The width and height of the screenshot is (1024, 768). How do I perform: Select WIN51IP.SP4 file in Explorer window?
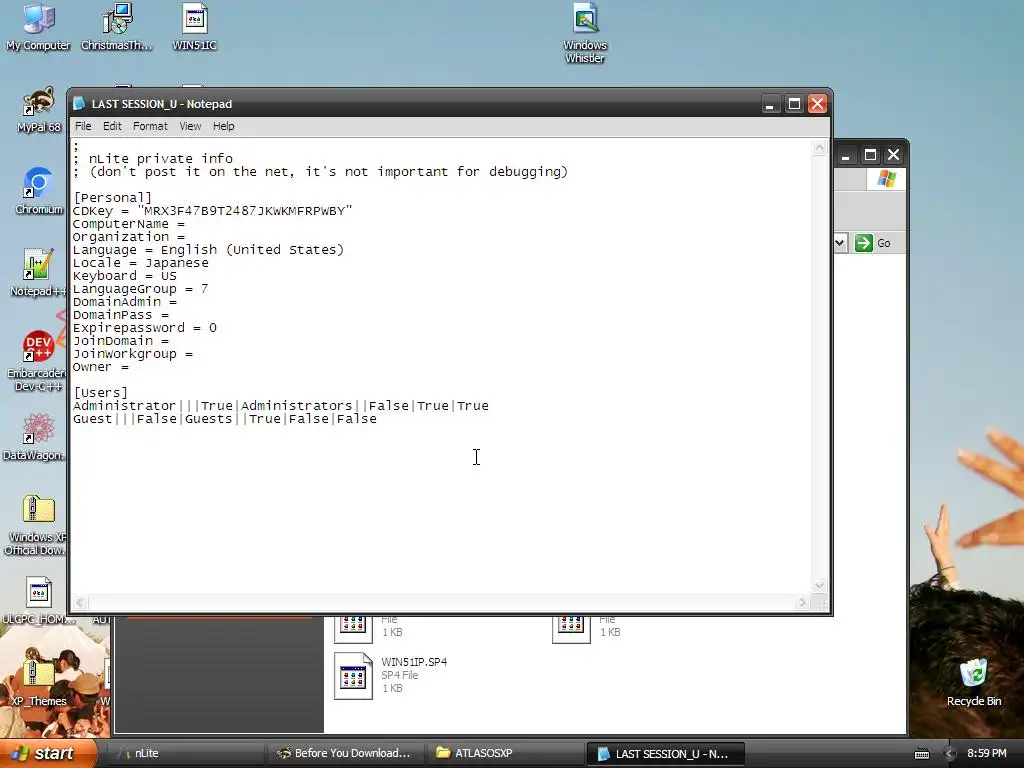click(x=392, y=675)
